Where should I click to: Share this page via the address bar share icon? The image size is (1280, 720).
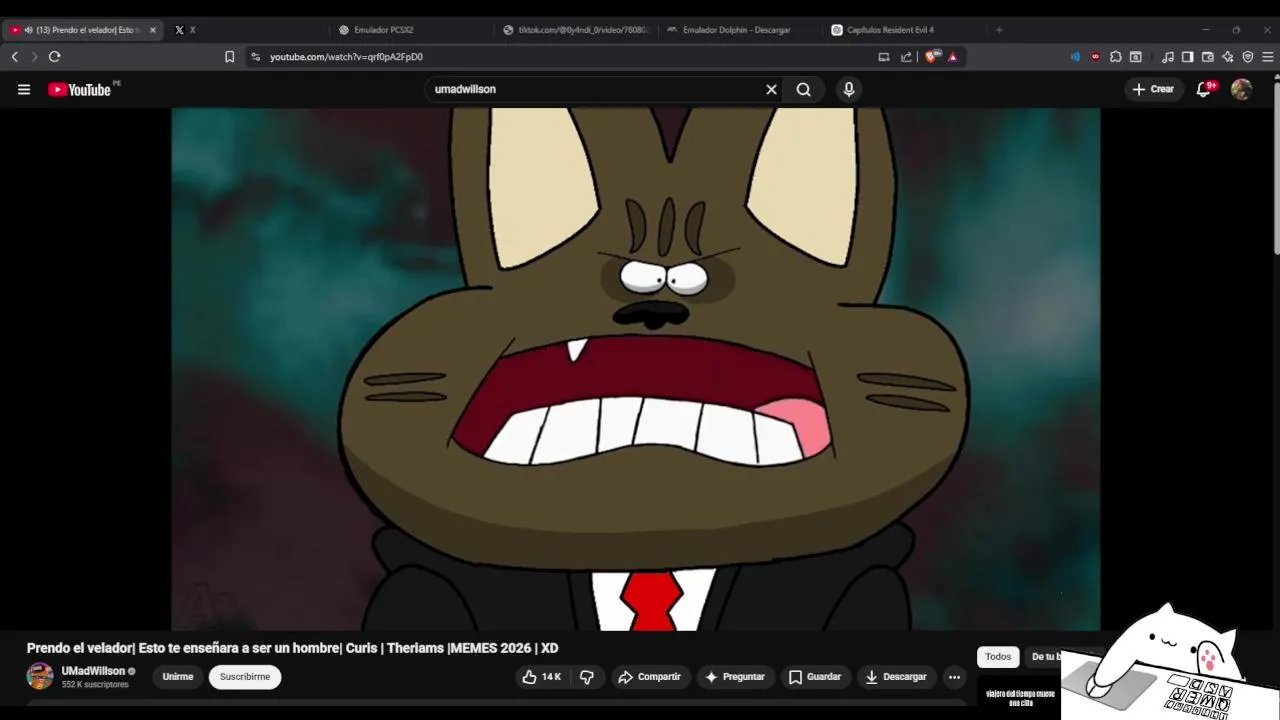click(x=906, y=57)
